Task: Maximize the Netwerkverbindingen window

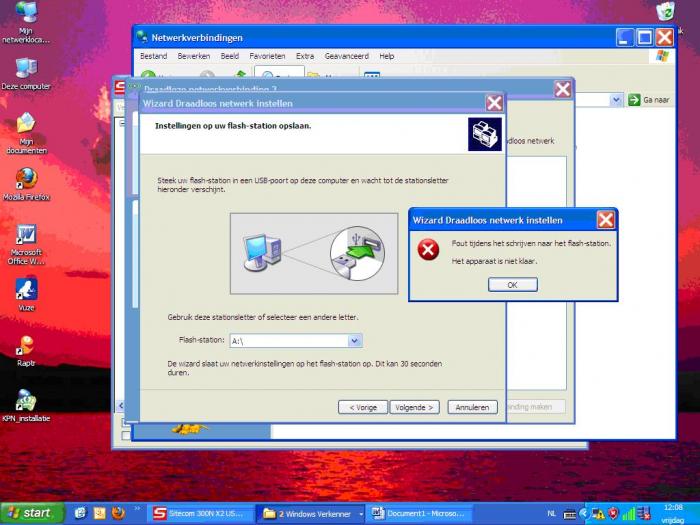Action: pos(644,38)
